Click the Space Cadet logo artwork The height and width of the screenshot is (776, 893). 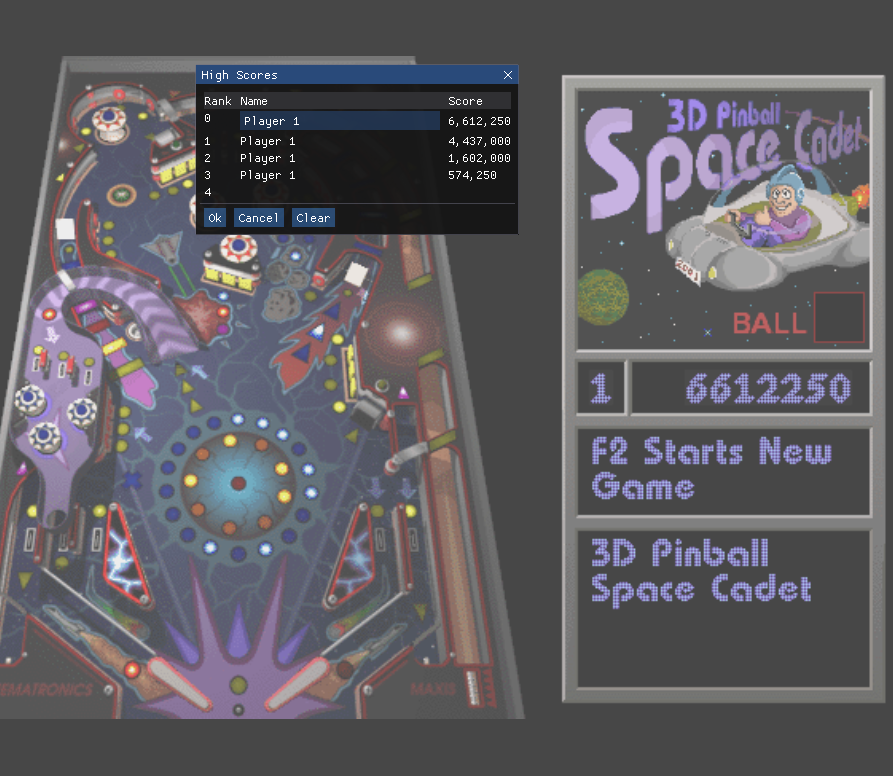pyautogui.click(x=724, y=219)
